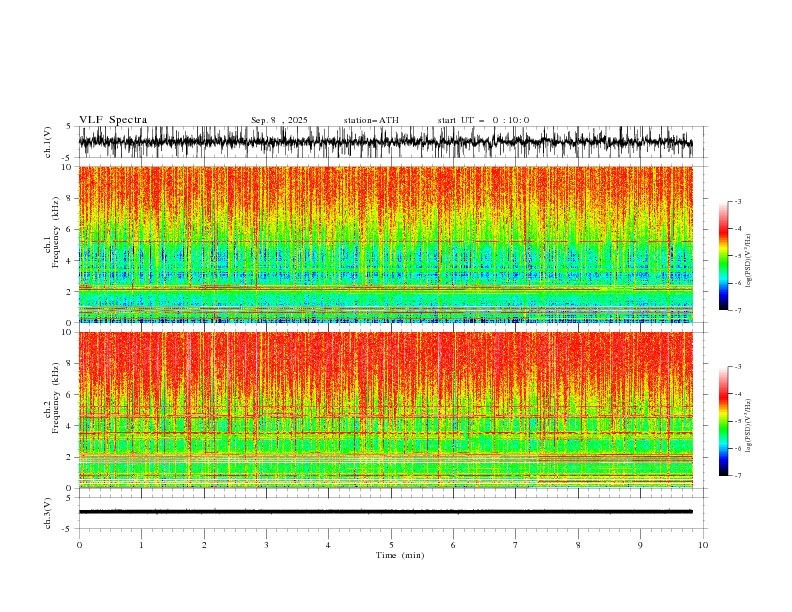Click the "Time (min)" axis label
The height and width of the screenshot is (612, 792).
pos(400,555)
